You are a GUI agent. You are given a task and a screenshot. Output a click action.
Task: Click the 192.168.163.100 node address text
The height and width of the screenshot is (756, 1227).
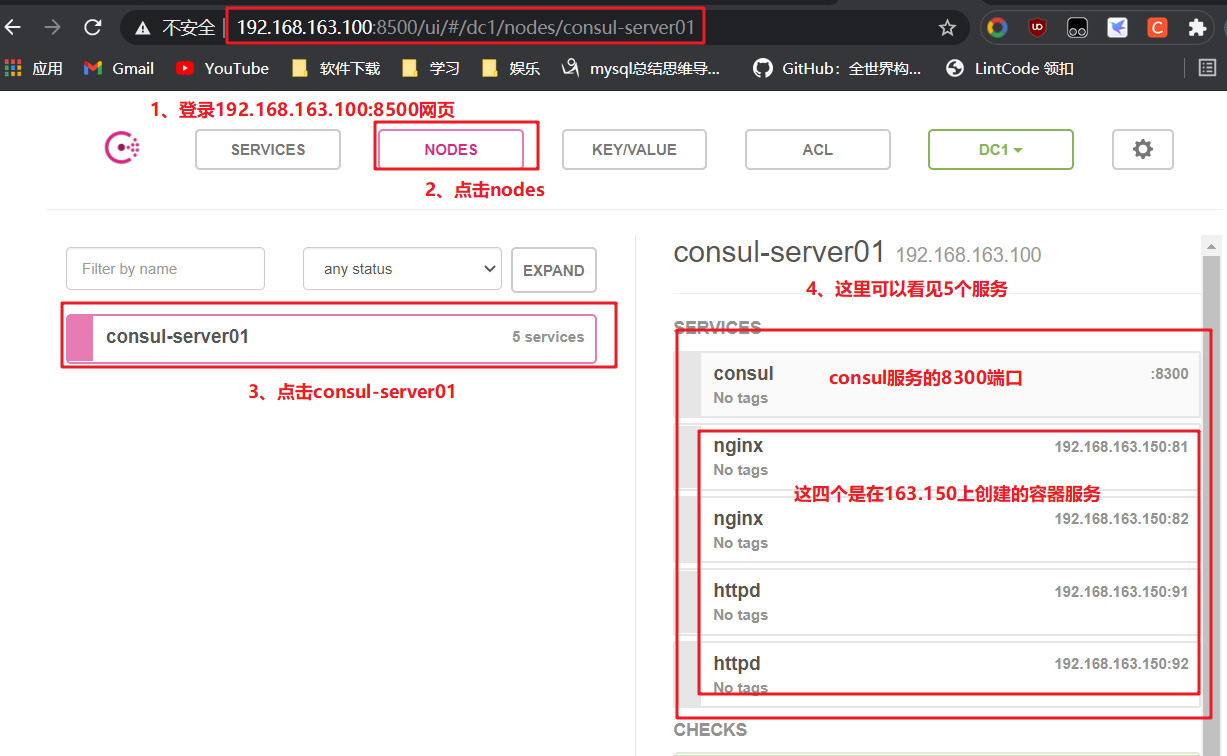[x=968, y=255]
